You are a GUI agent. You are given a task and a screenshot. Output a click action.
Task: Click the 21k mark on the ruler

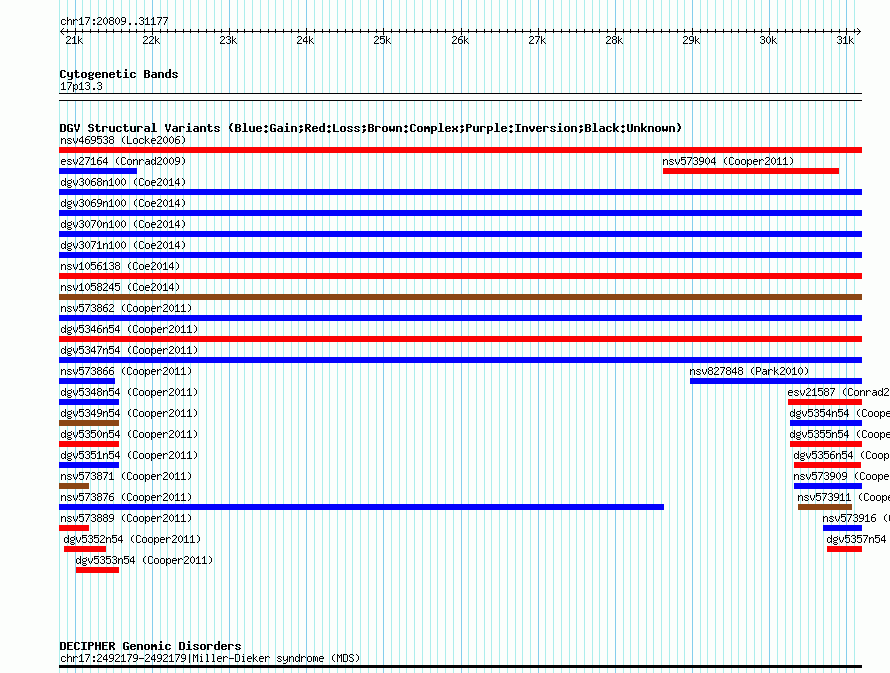pyautogui.click(x=74, y=40)
